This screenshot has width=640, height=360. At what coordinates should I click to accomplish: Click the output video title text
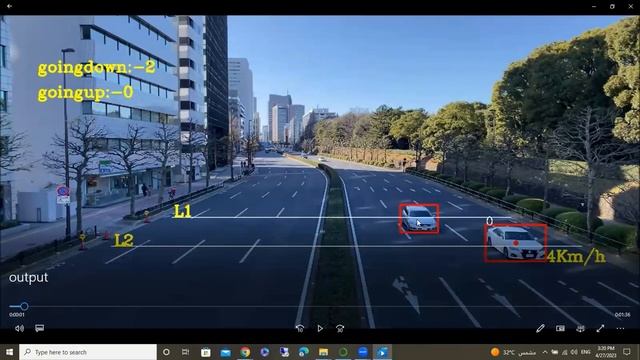(29, 278)
